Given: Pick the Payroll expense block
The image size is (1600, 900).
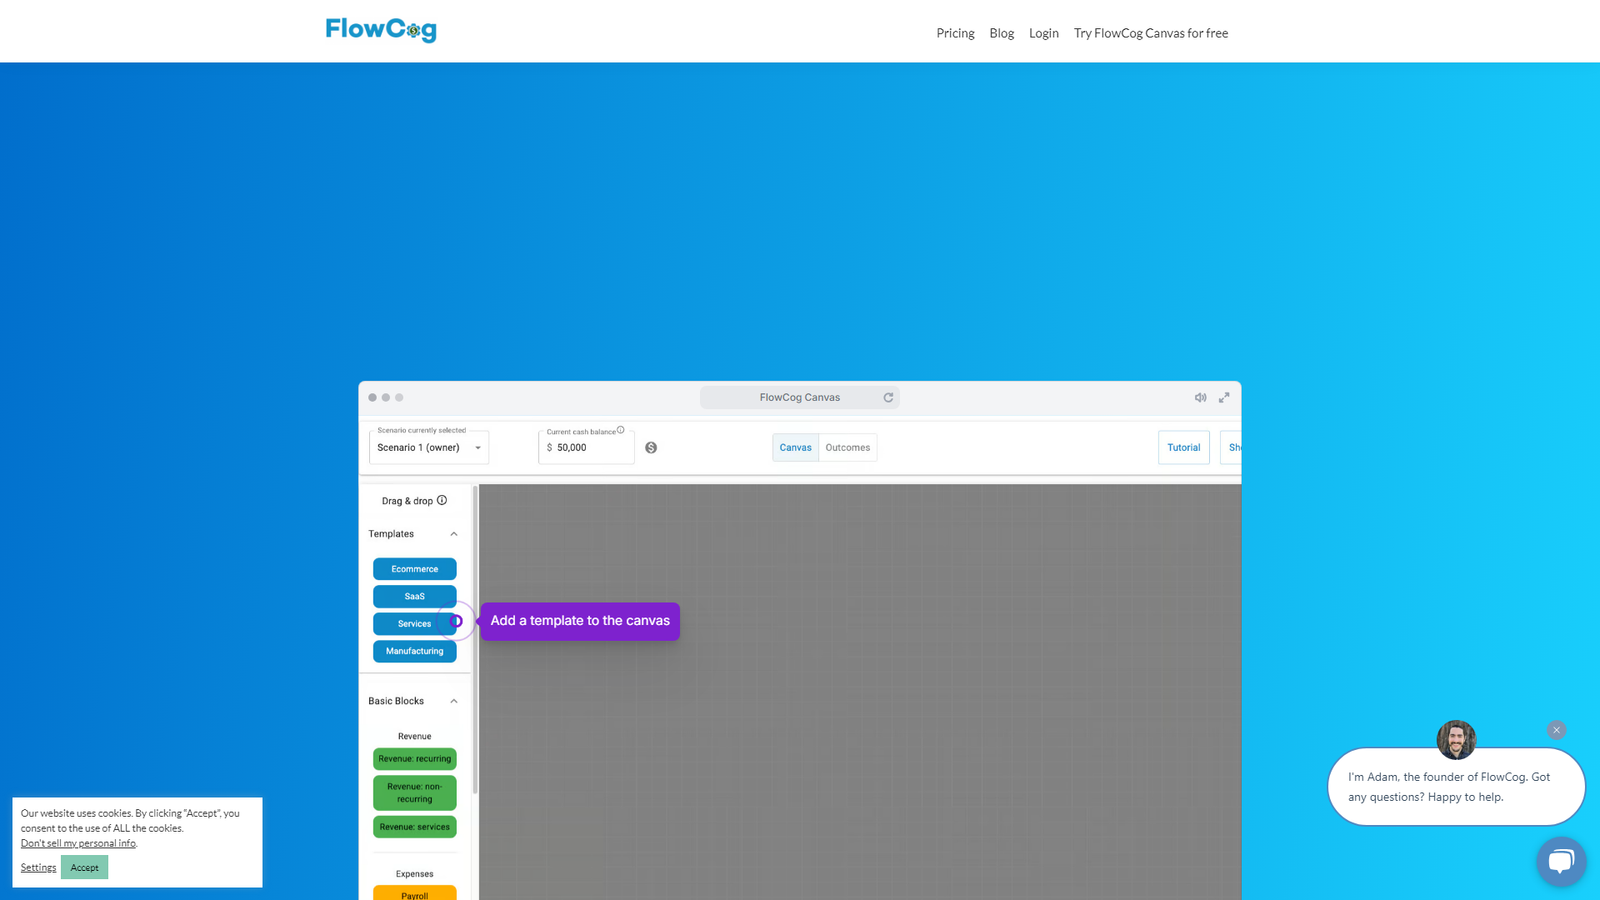Looking at the screenshot, I should [x=415, y=894].
